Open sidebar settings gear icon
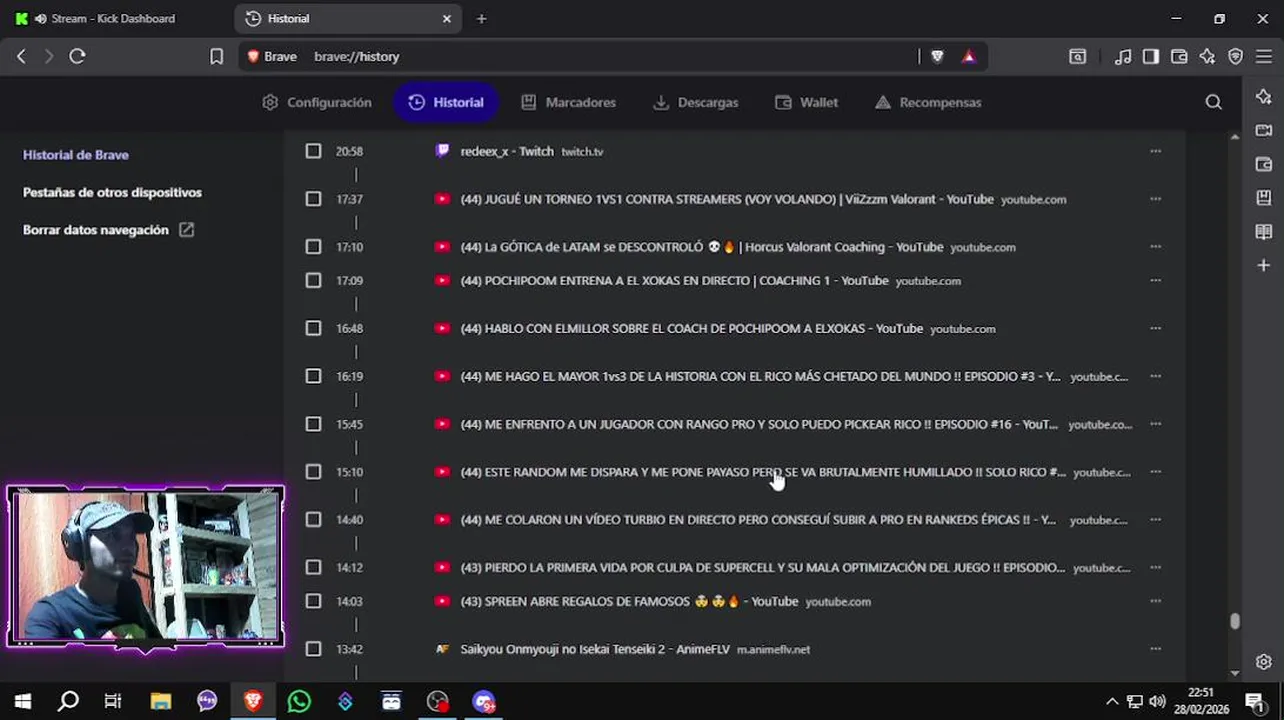 tap(1264, 662)
